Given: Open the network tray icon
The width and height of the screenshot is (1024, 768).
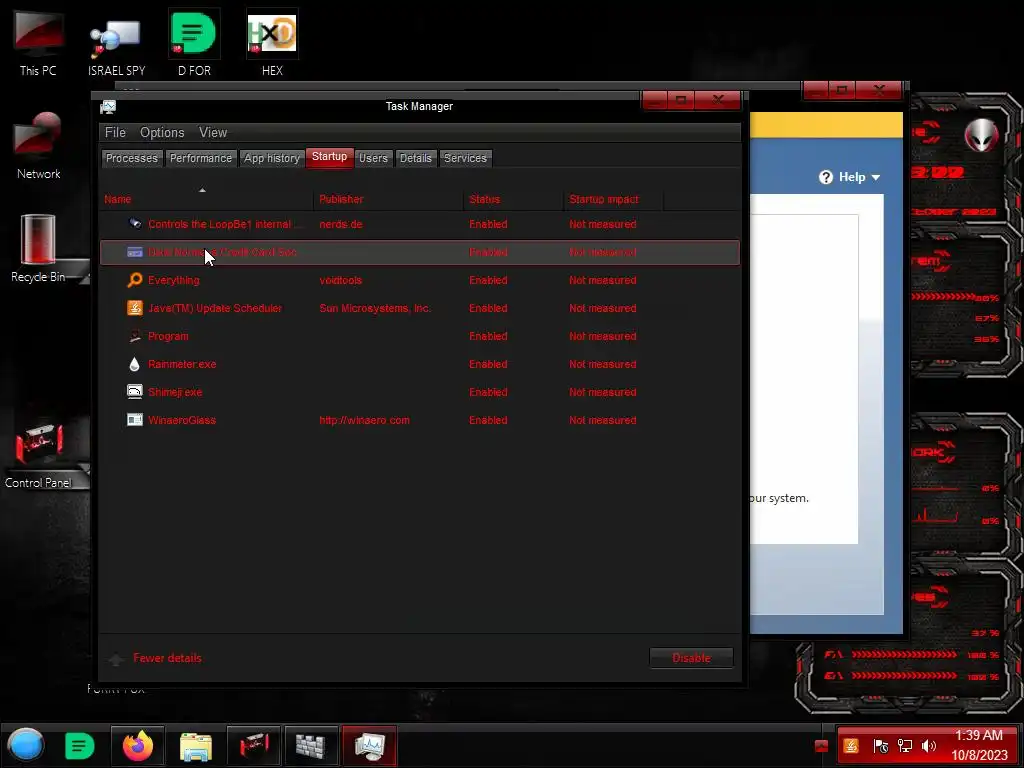Looking at the screenshot, I should (x=905, y=746).
